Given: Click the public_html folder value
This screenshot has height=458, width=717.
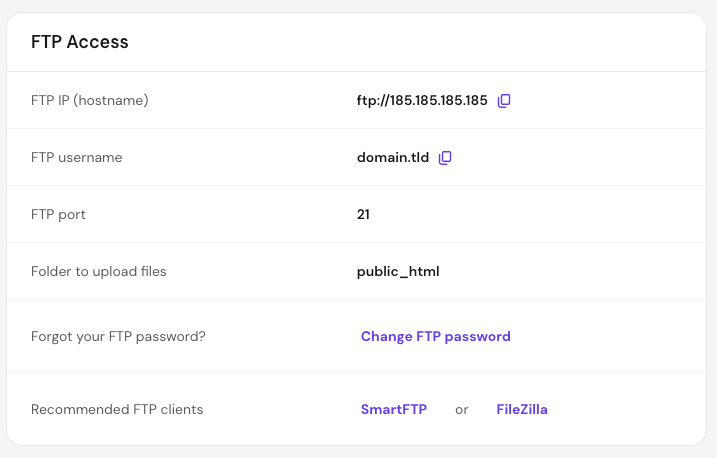Looking at the screenshot, I should point(398,272).
